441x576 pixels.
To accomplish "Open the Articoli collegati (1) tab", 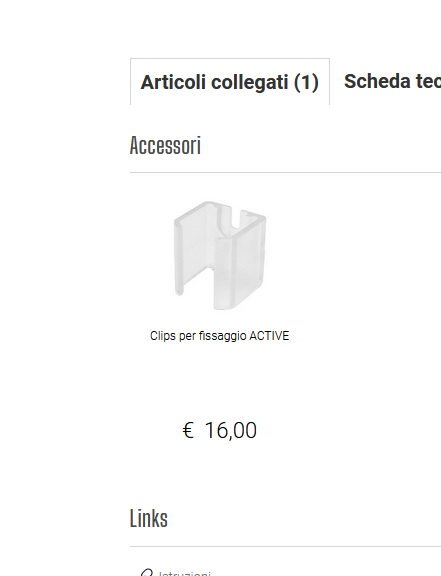I will 230,82.
